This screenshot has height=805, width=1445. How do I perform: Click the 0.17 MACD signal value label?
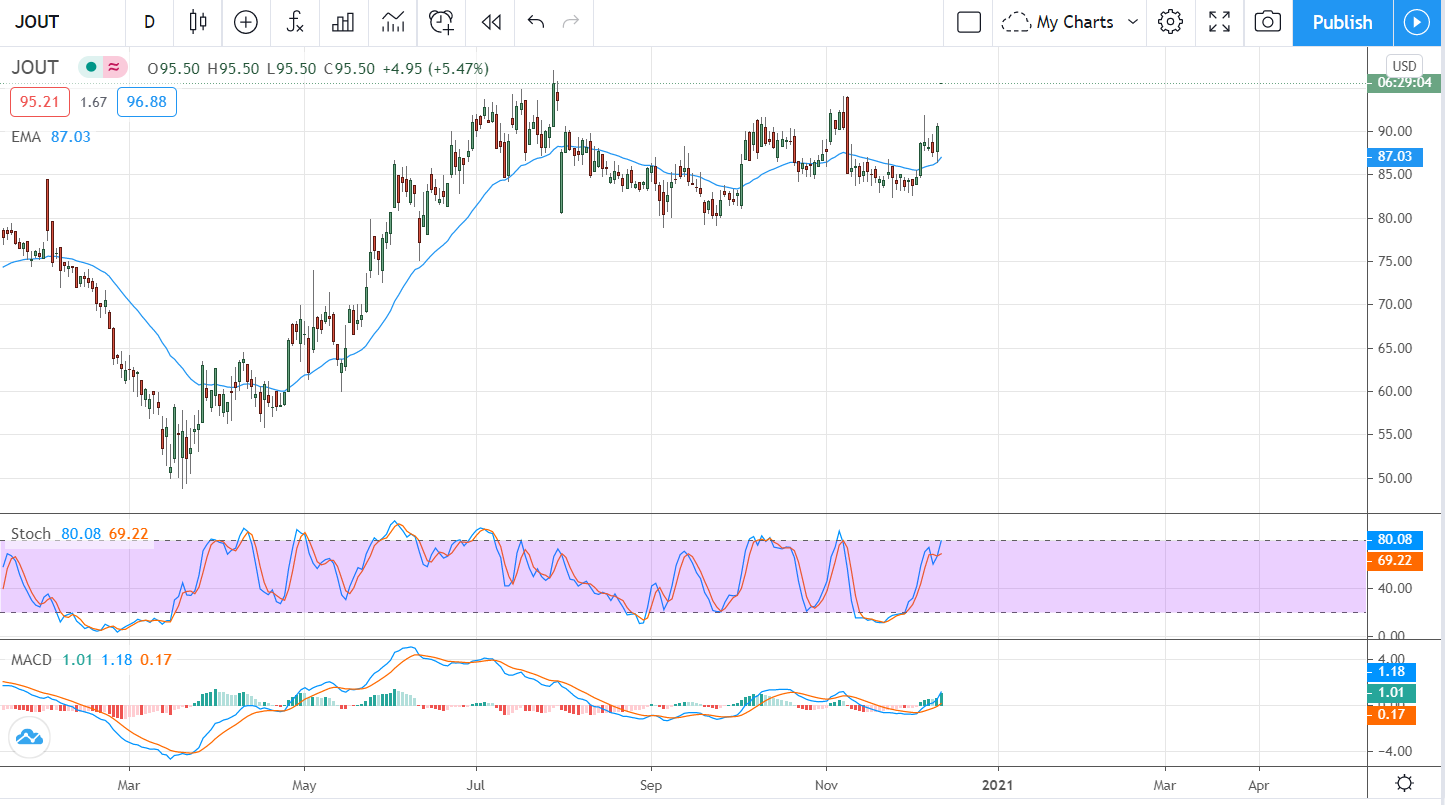point(1392,714)
